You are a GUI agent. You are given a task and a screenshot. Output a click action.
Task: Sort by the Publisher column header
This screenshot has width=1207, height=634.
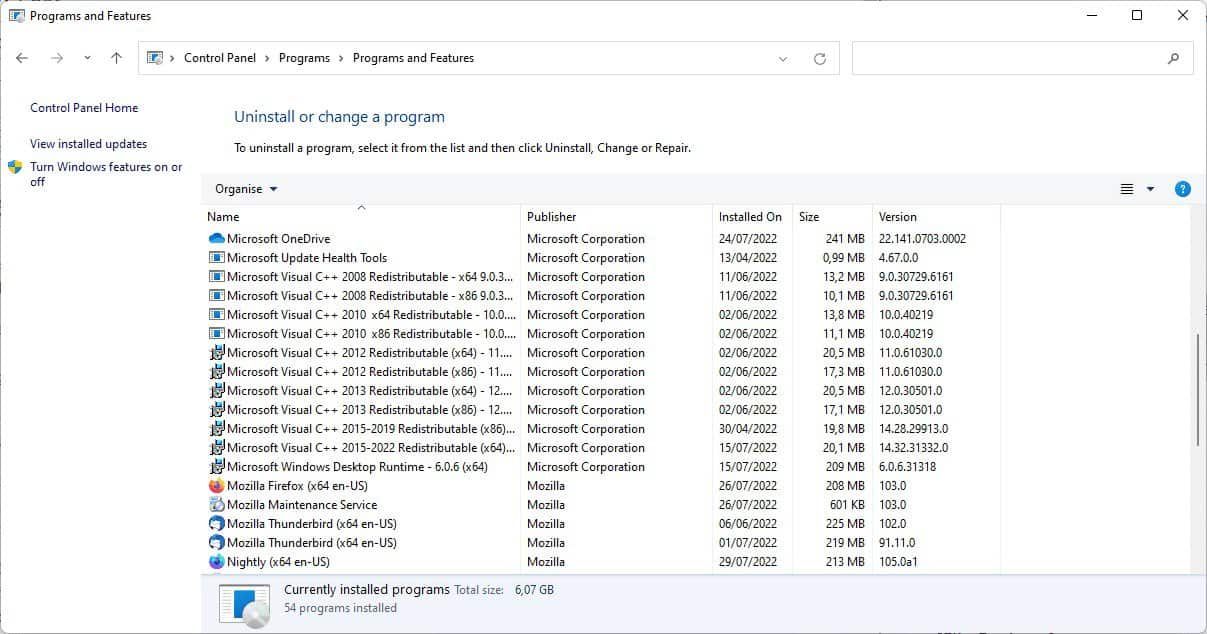pos(616,216)
